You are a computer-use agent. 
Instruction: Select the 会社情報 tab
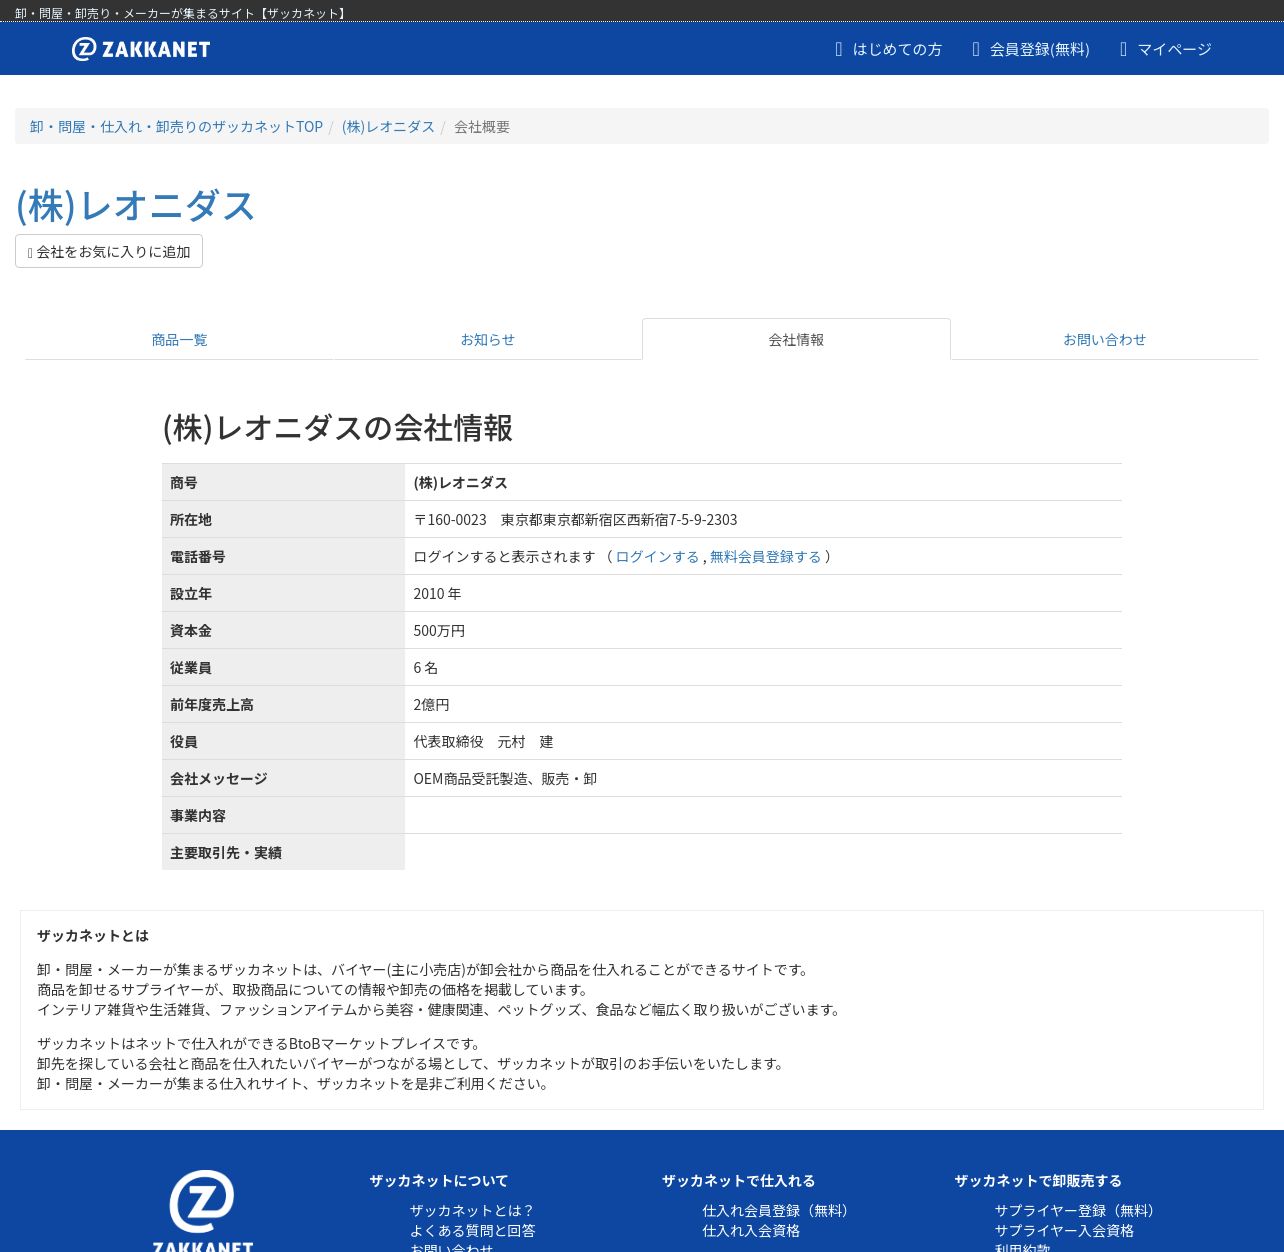(796, 340)
